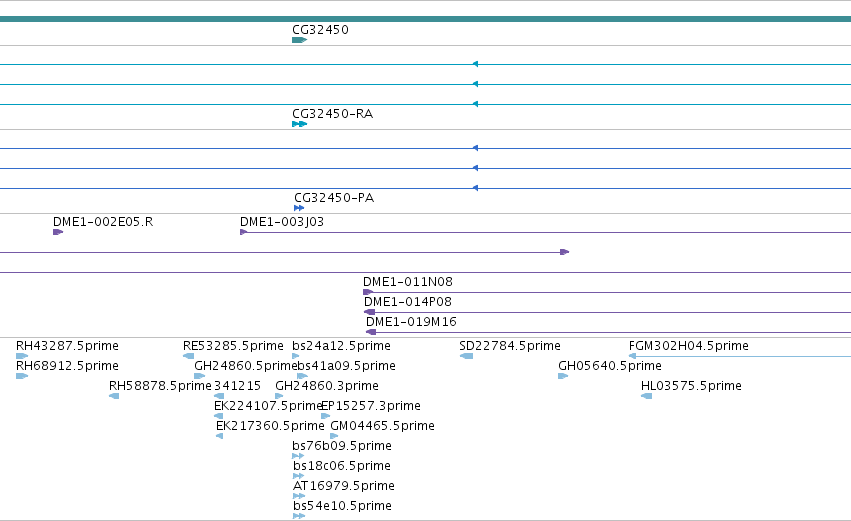This screenshot has height=521, width=851.
Task: Click the AT16979.5prime label
Action: pos(344,487)
